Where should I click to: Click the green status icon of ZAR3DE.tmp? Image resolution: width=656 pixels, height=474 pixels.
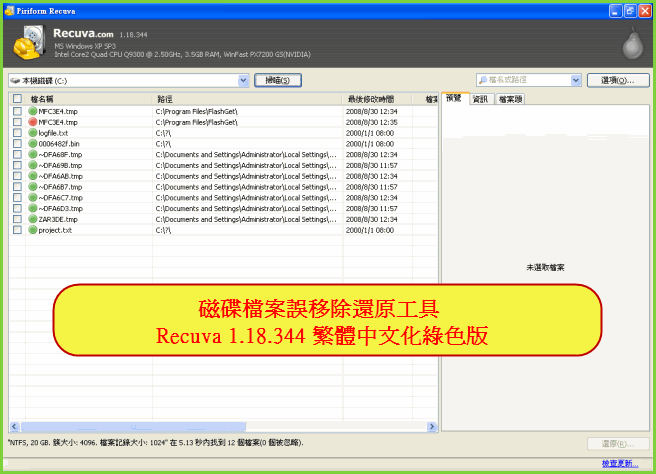point(32,219)
